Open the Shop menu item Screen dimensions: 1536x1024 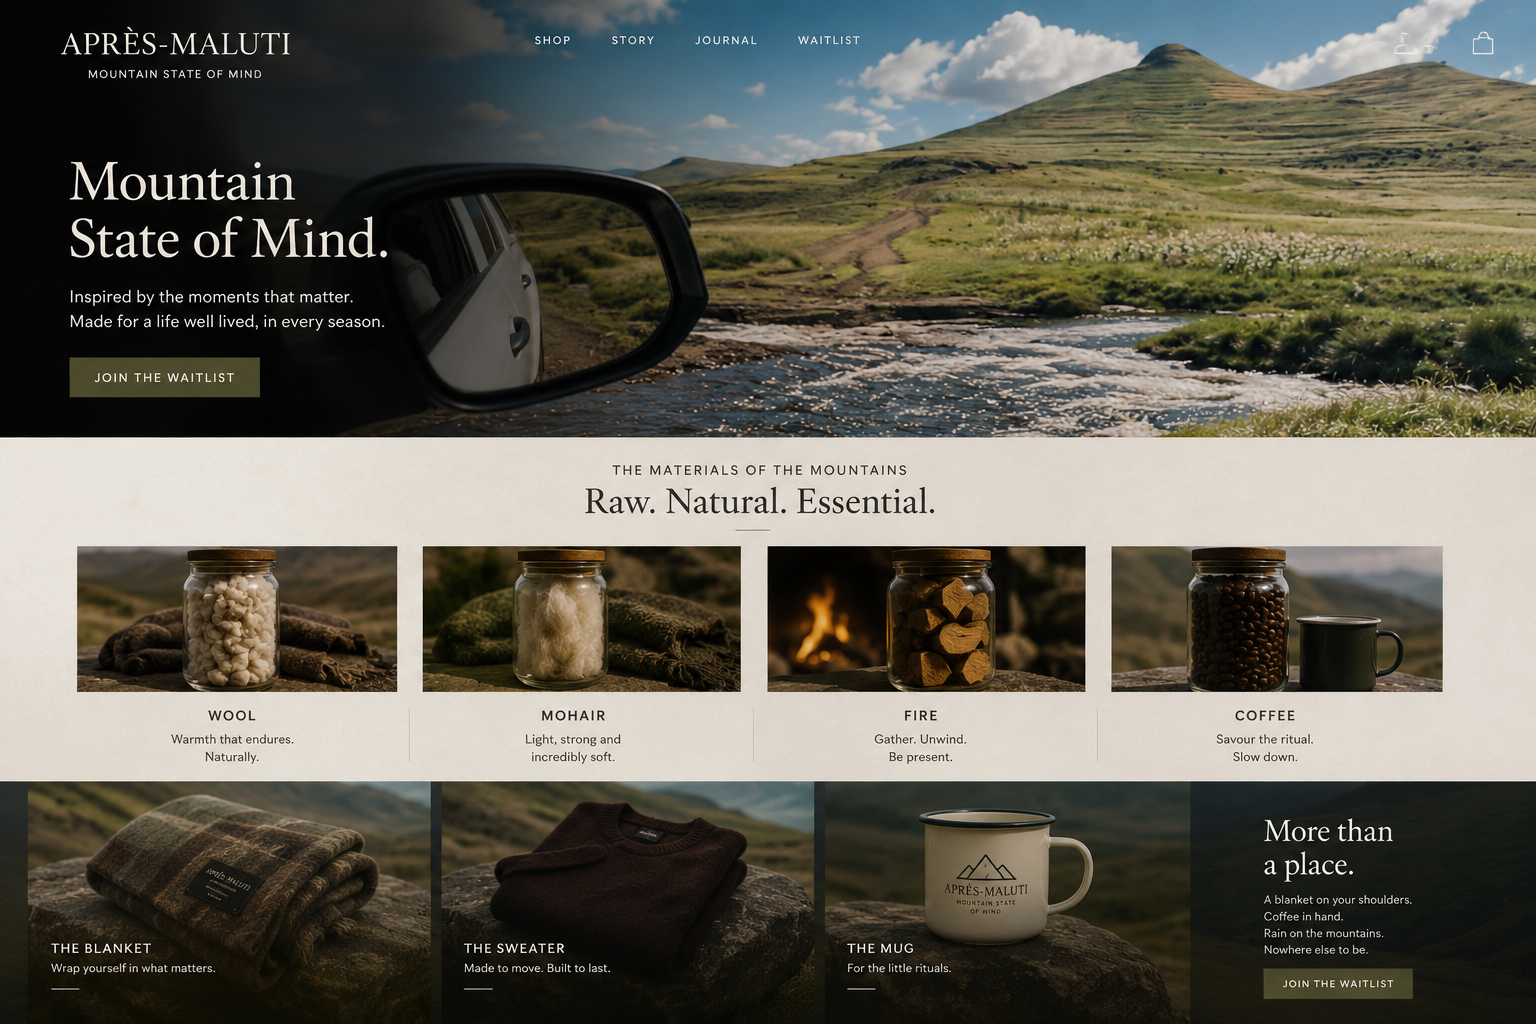click(552, 41)
